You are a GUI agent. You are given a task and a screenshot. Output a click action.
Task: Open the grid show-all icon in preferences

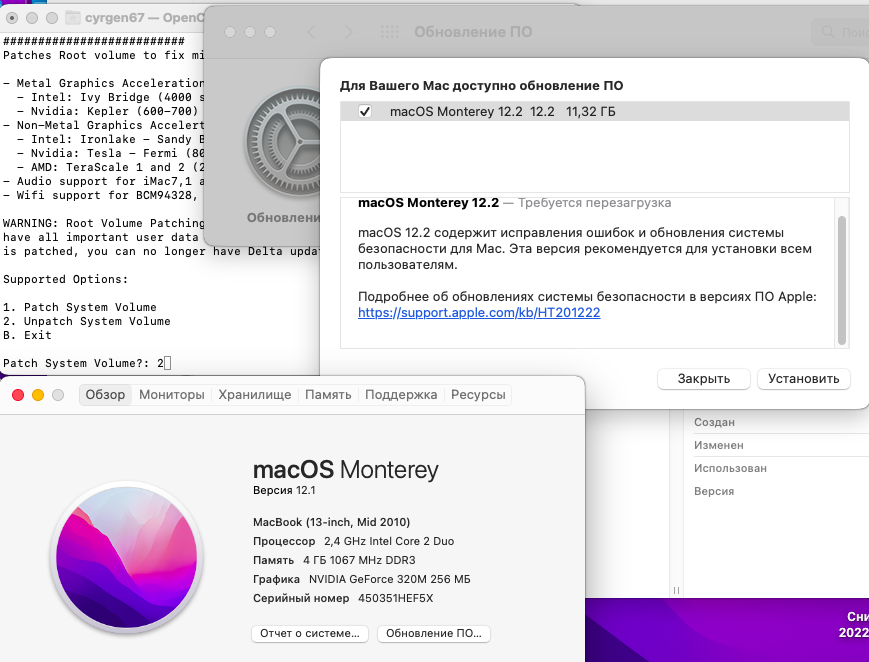pyautogui.click(x=390, y=32)
